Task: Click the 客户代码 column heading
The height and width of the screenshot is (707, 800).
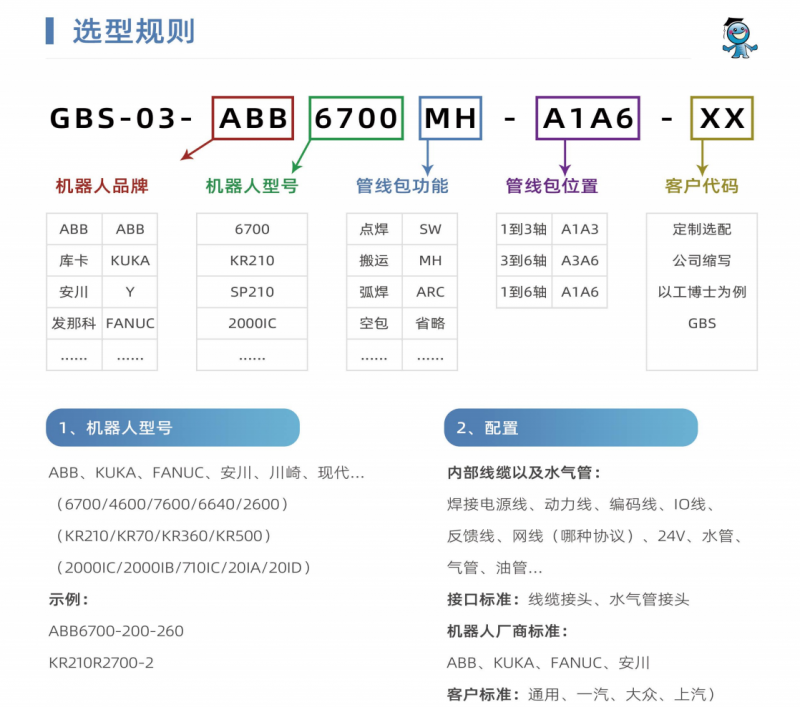Action: pyautogui.click(x=702, y=186)
